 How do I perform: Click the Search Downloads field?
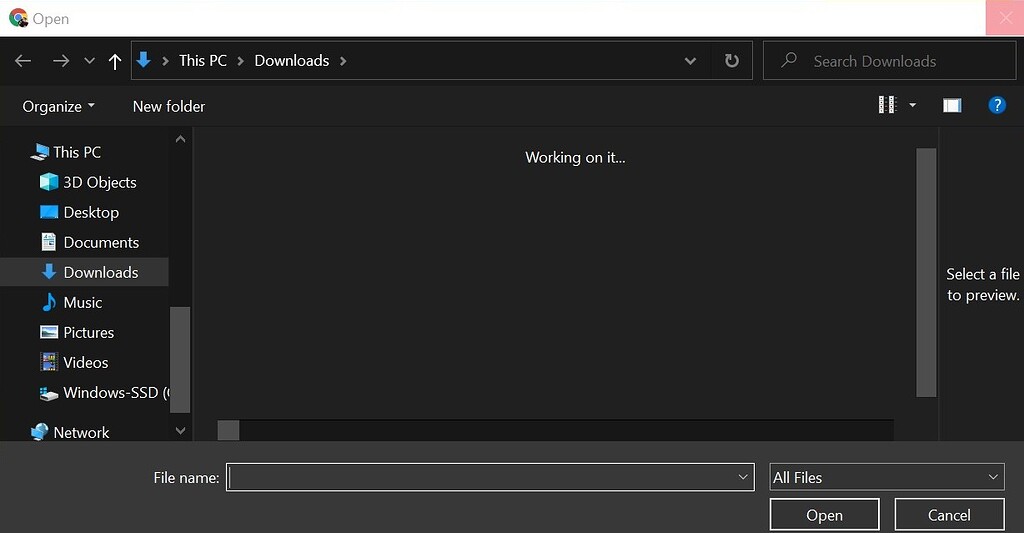(889, 61)
